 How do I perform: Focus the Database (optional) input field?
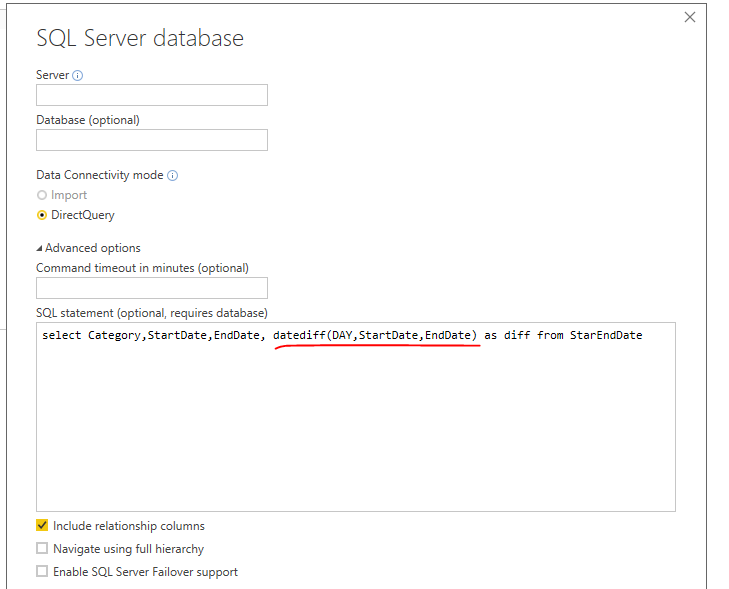(x=152, y=140)
